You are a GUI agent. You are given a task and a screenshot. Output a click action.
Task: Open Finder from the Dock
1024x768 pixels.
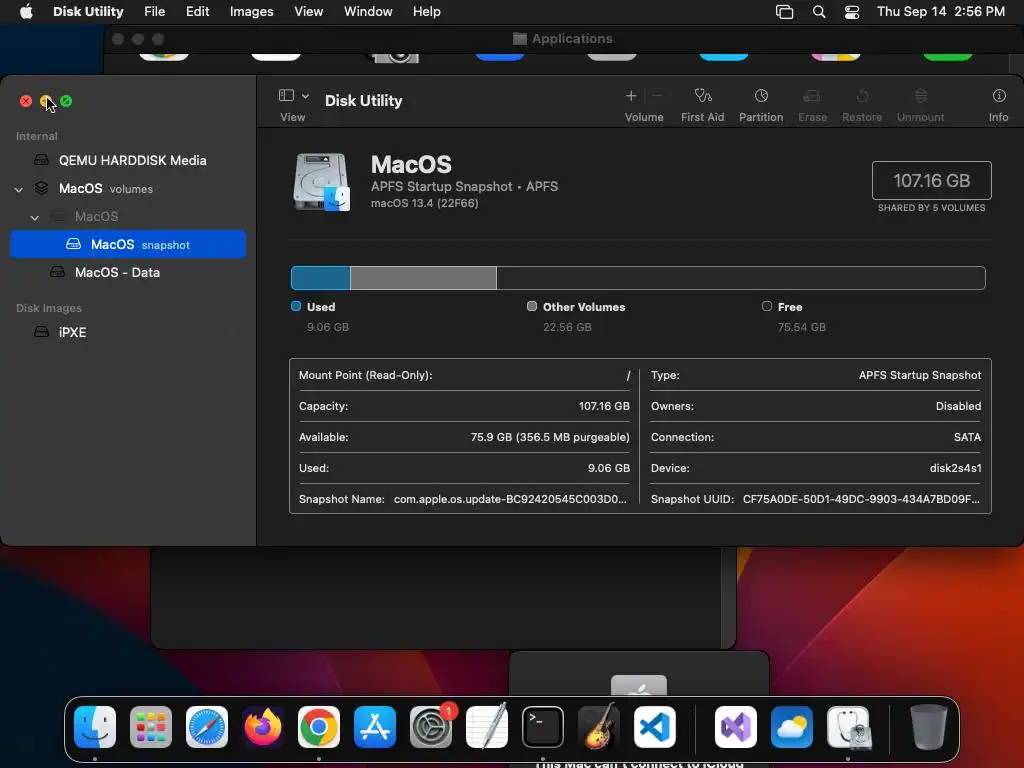point(95,727)
